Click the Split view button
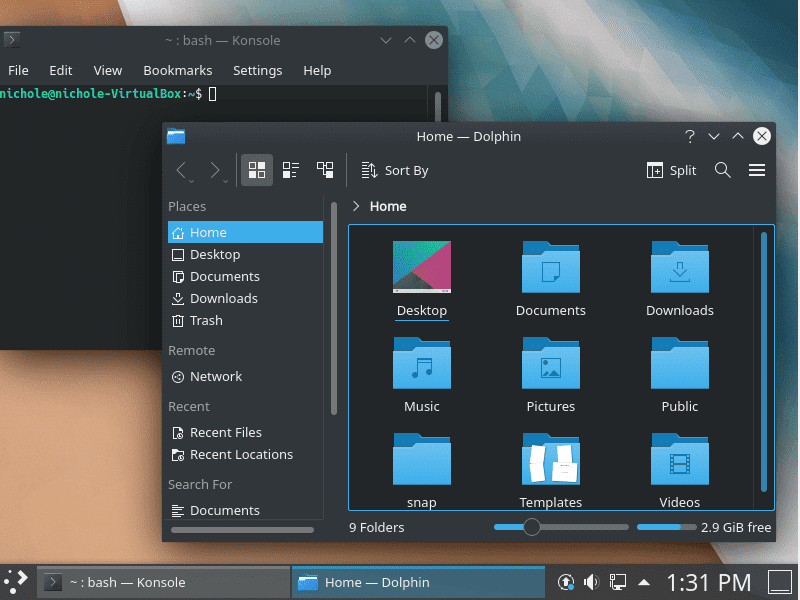The image size is (800, 600). 672,170
